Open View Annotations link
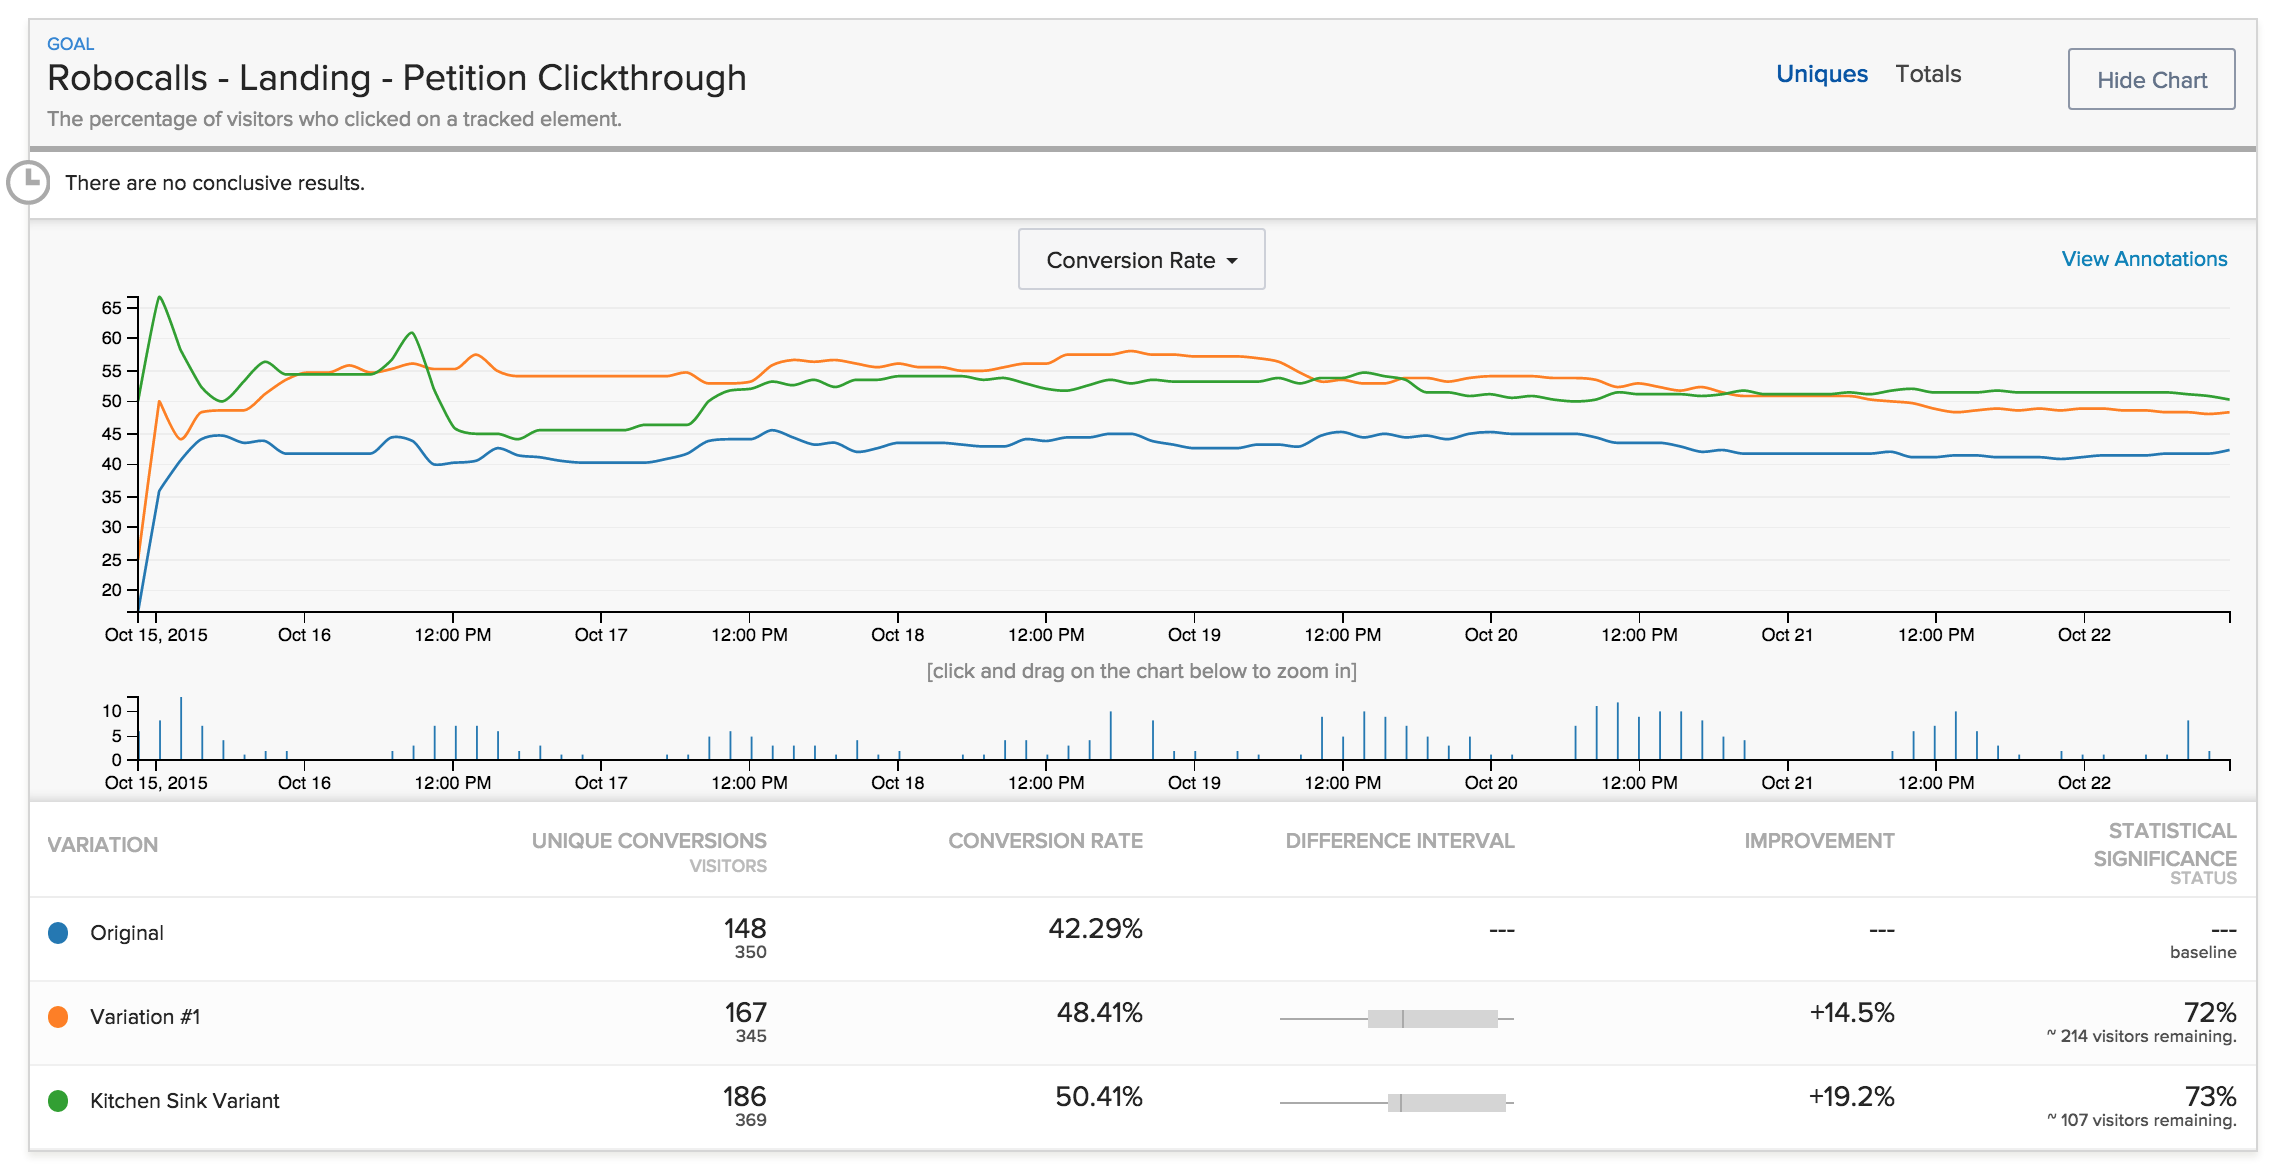 pyautogui.click(x=2143, y=259)
